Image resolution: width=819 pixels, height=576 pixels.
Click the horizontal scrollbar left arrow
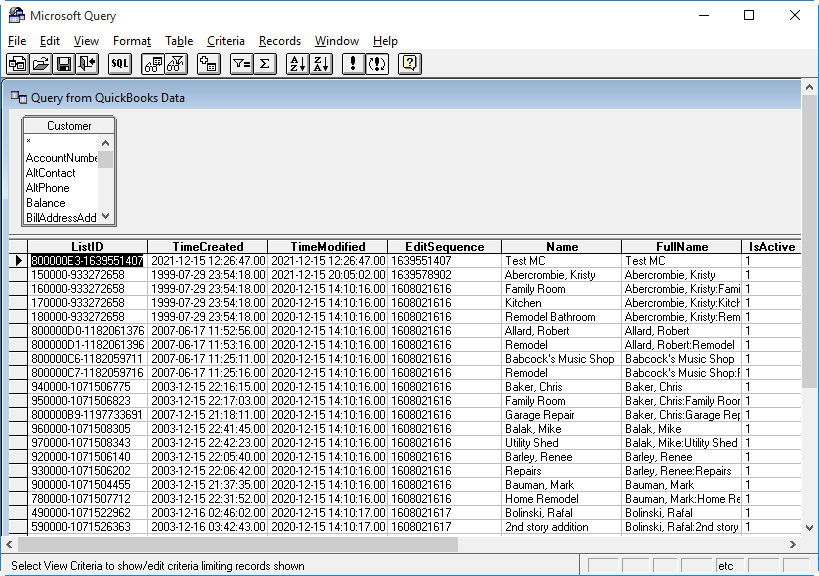tap(9, 544)
